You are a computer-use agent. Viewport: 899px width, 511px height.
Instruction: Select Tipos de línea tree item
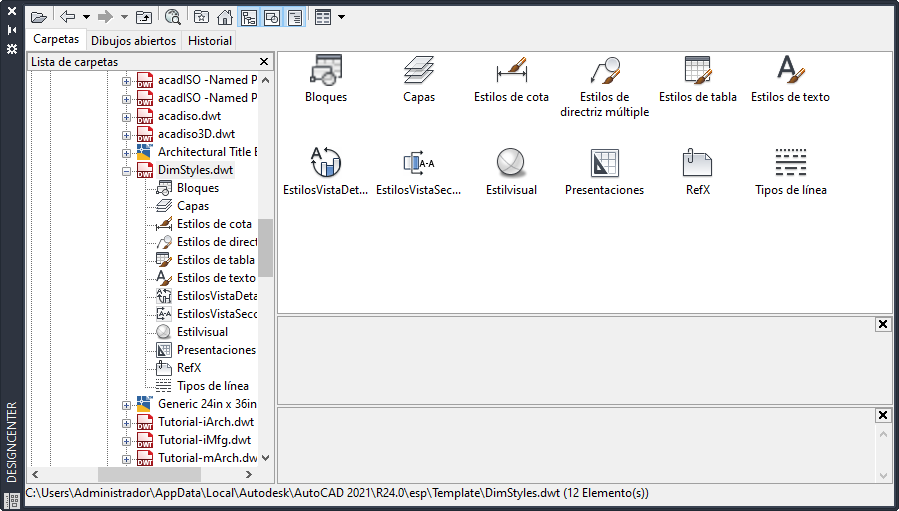[x=213, y=386]
